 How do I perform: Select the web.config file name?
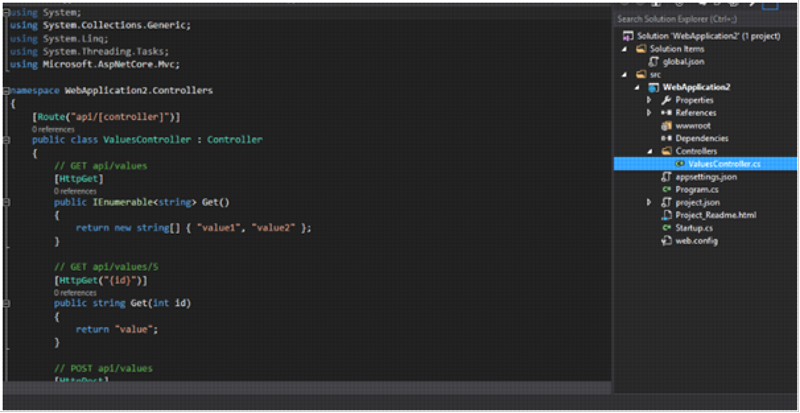(696, 240)
